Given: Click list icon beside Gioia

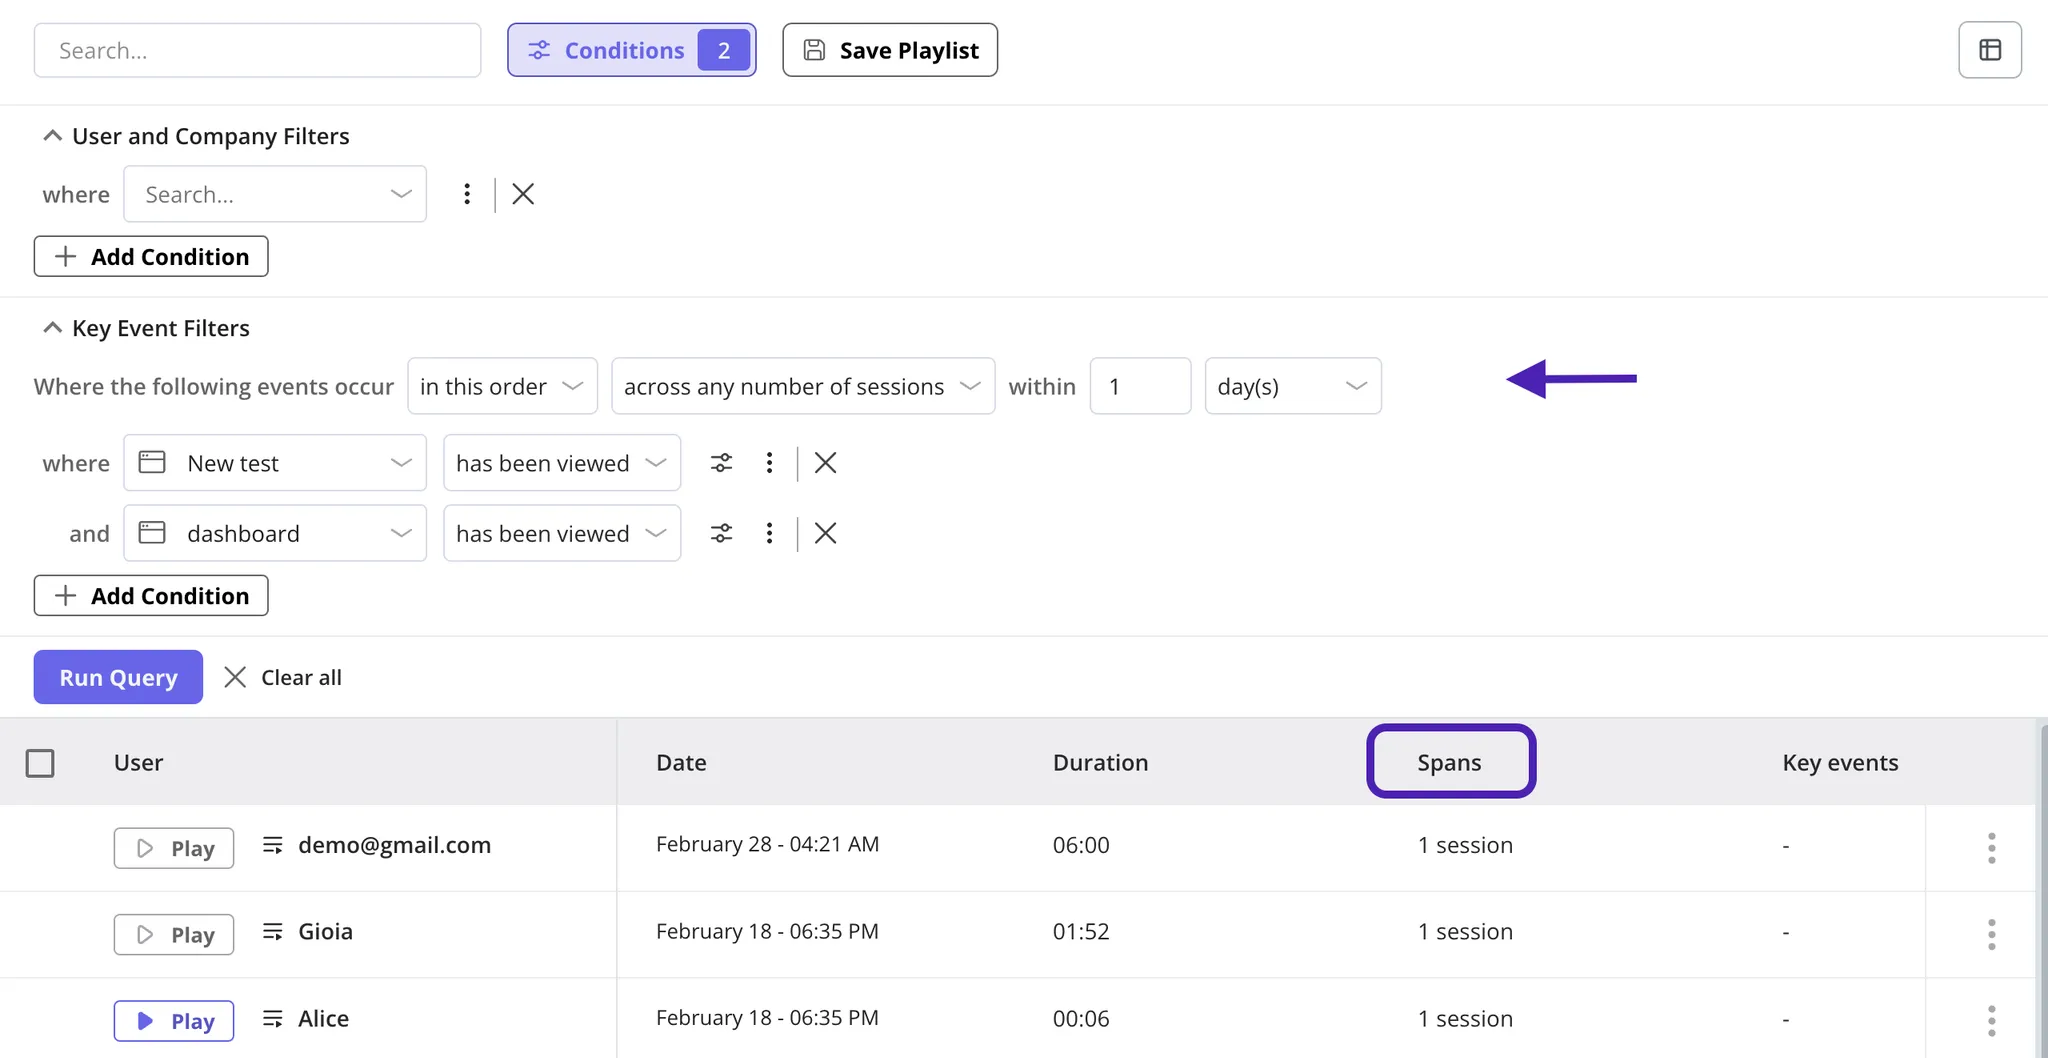Looking at the screenshot, I should [272, 931].
